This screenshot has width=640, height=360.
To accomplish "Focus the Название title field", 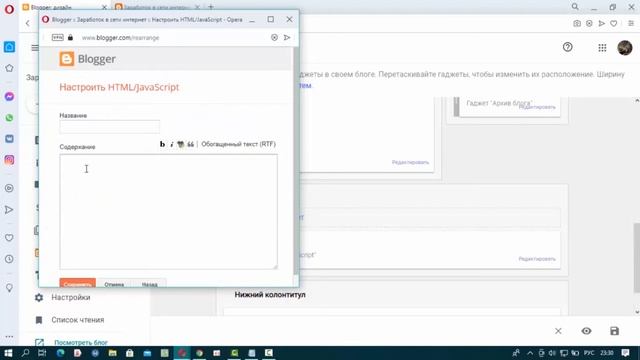I will tap(109, 127).
